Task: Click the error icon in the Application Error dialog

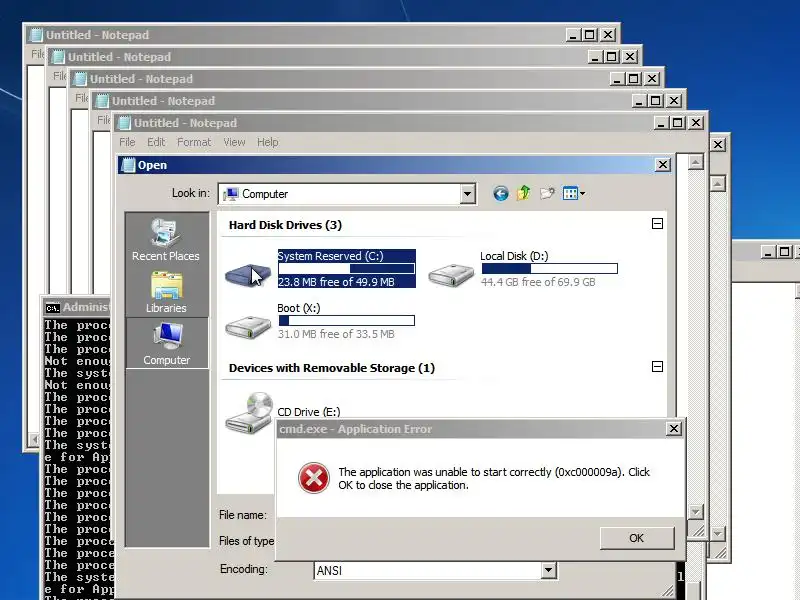Action: (313, 478)
